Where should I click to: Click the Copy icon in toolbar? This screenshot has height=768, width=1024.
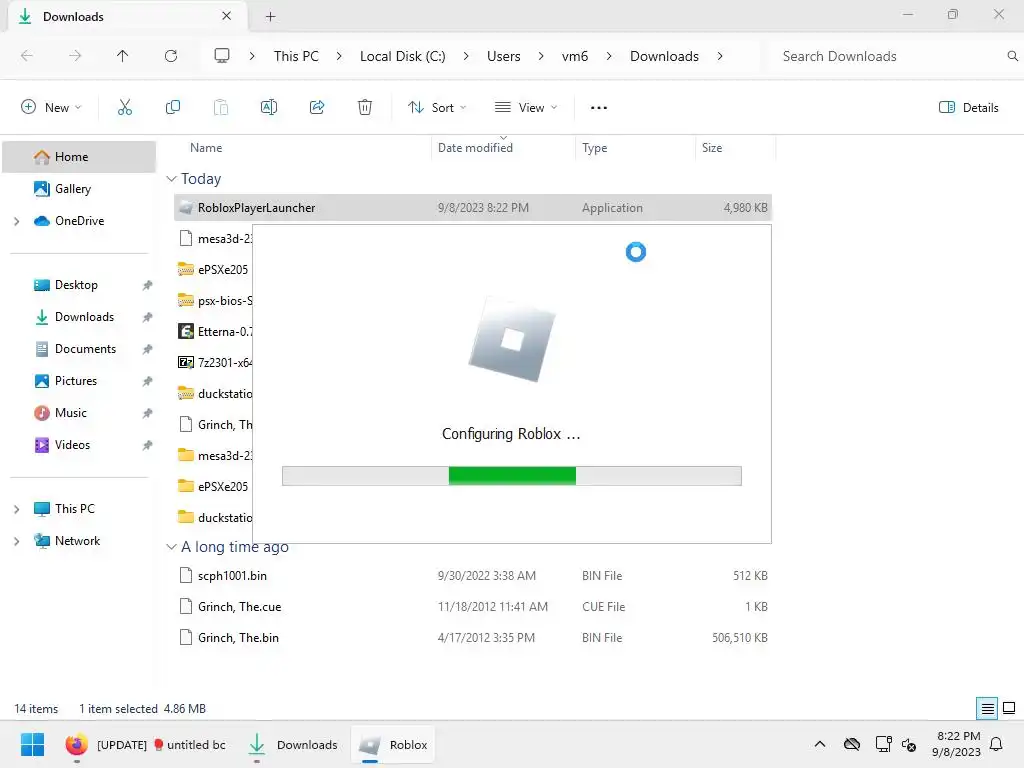173,108
